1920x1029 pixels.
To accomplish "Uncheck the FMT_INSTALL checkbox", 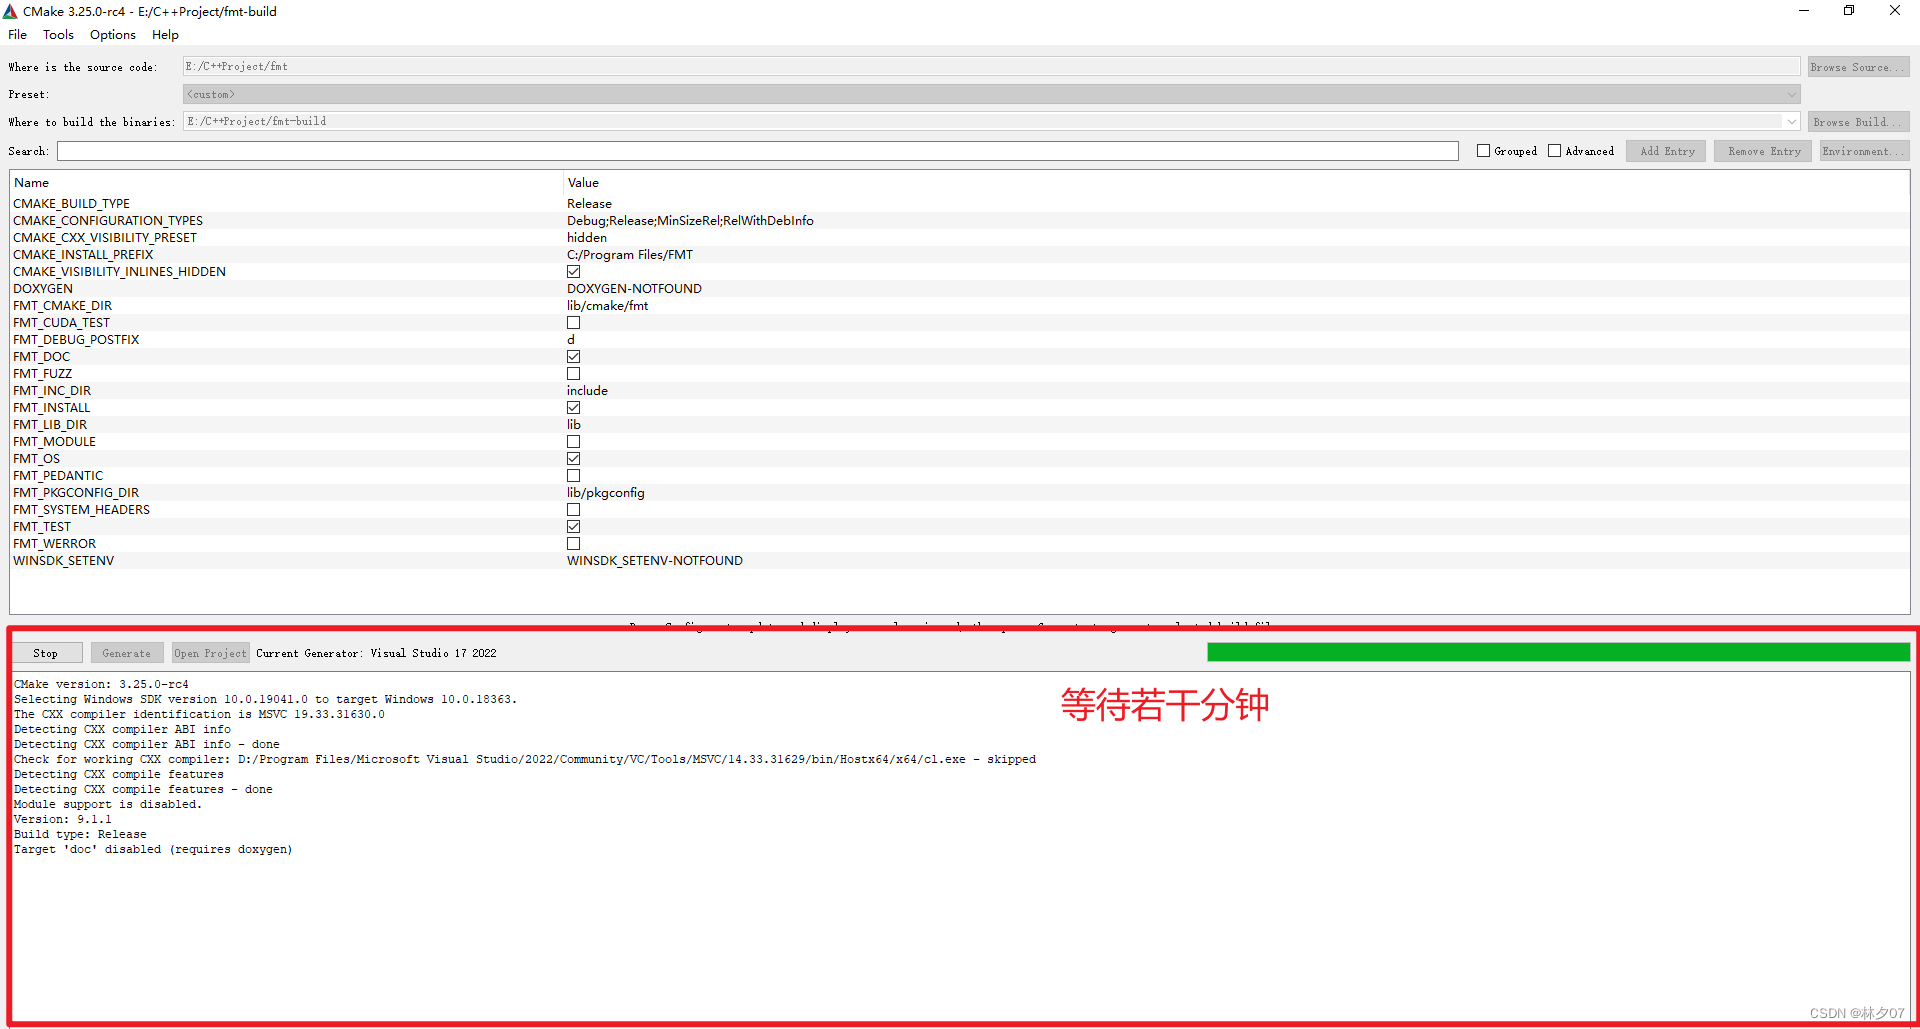I will (573, 408).
